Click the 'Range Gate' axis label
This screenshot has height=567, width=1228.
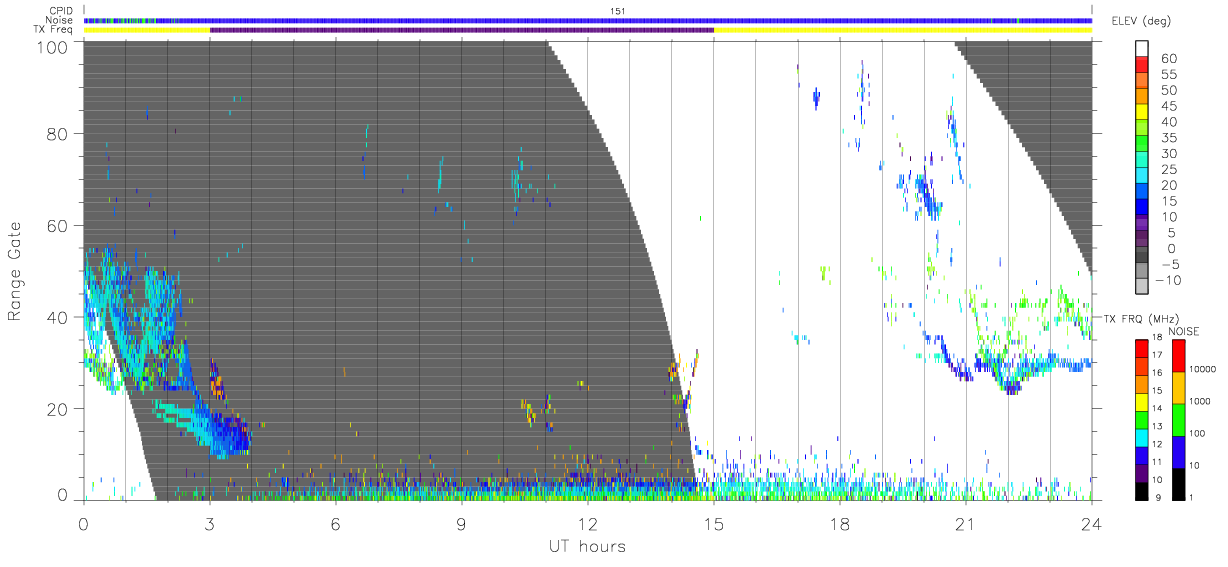15,271
